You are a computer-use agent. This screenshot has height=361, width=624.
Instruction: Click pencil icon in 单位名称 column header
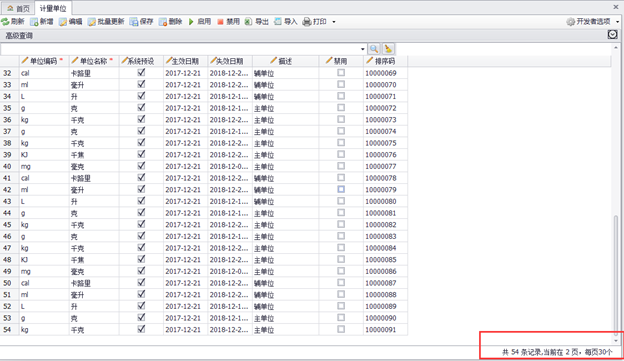click(75, 60)
